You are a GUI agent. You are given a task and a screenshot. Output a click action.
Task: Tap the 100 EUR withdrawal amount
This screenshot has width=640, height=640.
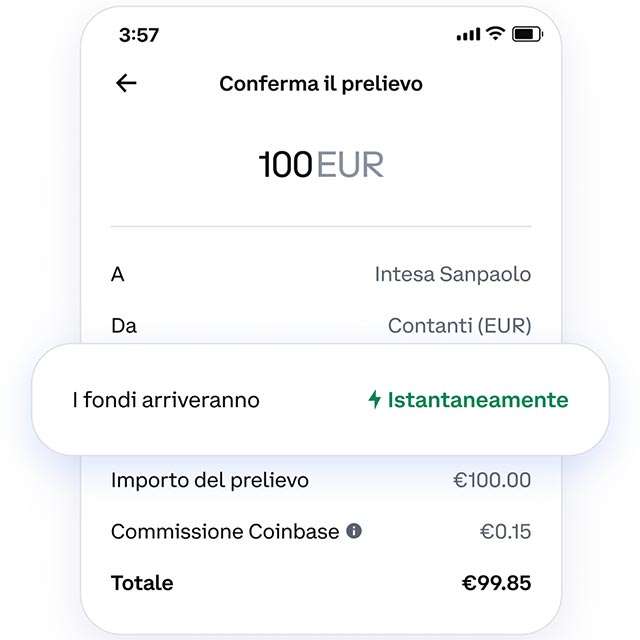[321, 165]
